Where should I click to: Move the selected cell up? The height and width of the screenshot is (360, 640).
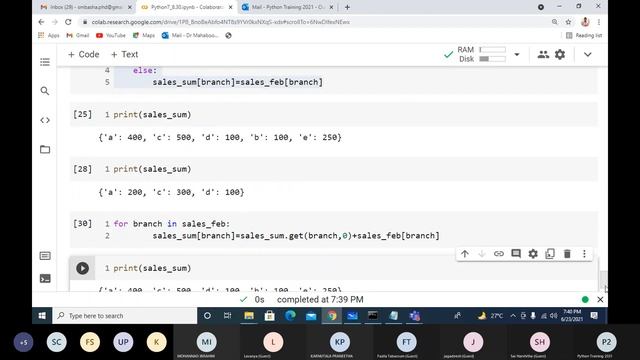(x=464, y=254)
